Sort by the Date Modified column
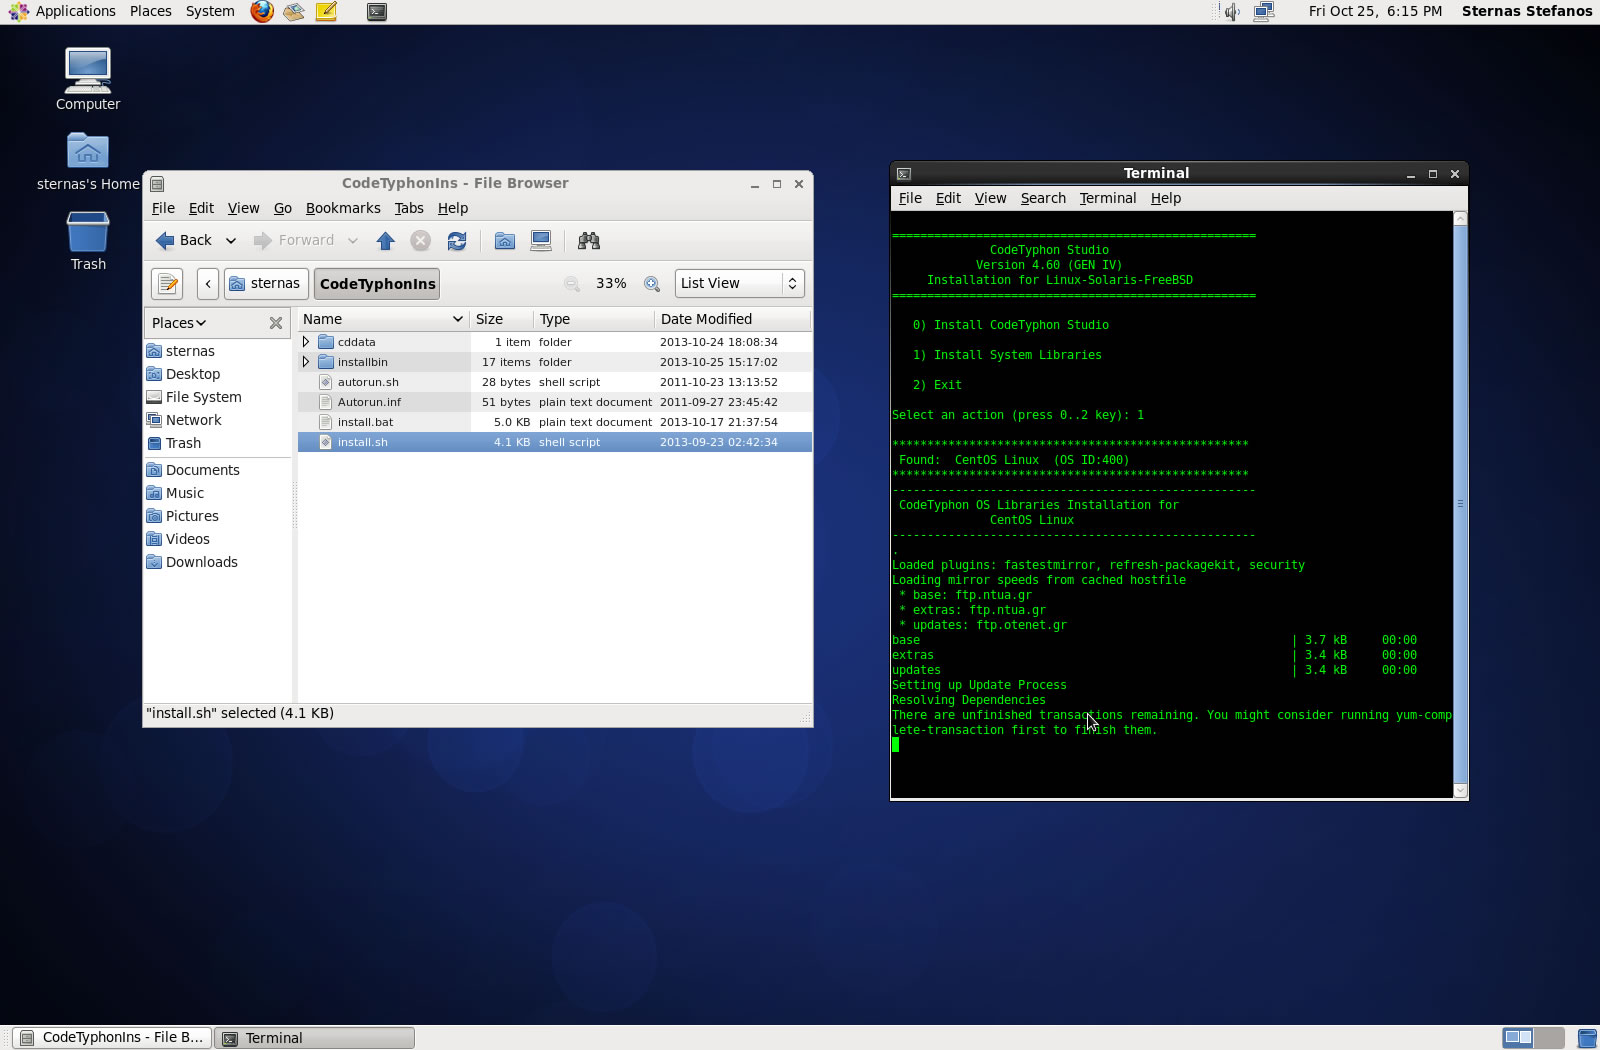This screenshot has height=1050, width=1600. [732, 319]
